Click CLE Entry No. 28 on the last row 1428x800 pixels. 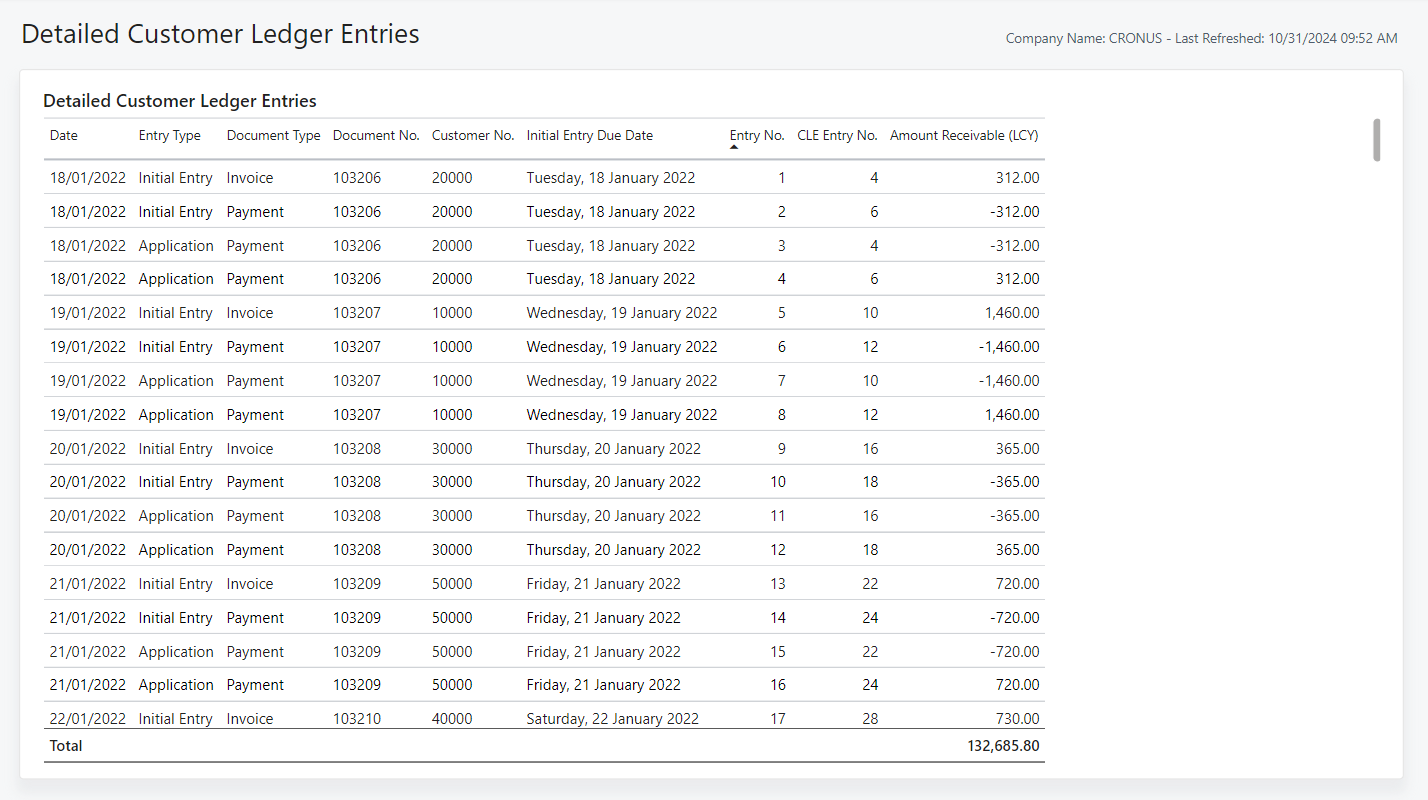click(870, 718)
